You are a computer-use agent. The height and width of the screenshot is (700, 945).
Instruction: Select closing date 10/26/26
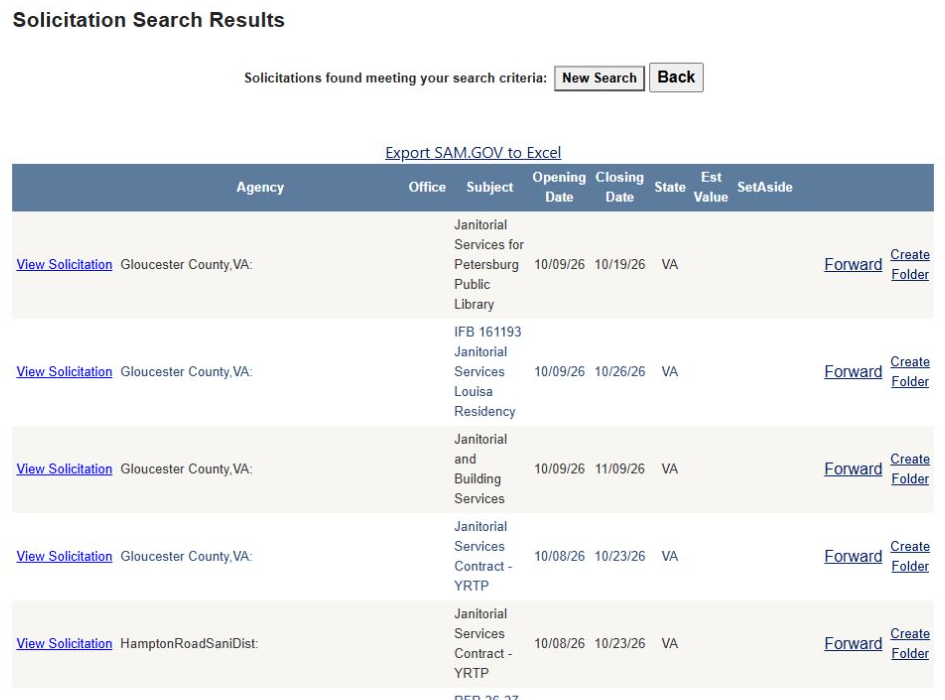620,372
